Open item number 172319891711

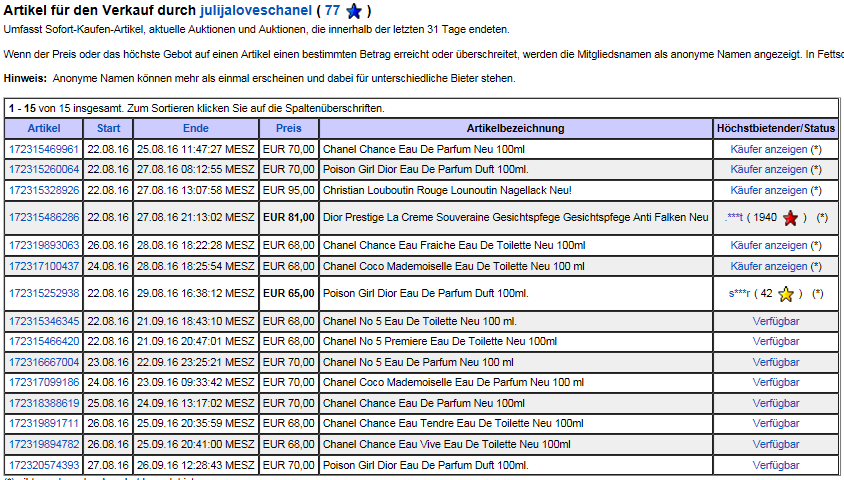coord(44,423)
